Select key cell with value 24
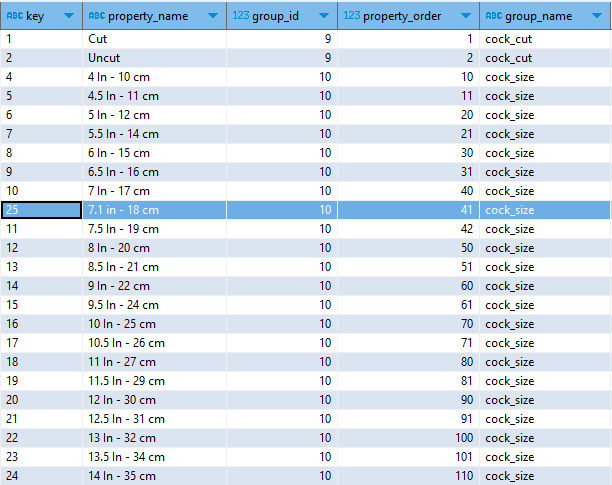 click(41, 476)
